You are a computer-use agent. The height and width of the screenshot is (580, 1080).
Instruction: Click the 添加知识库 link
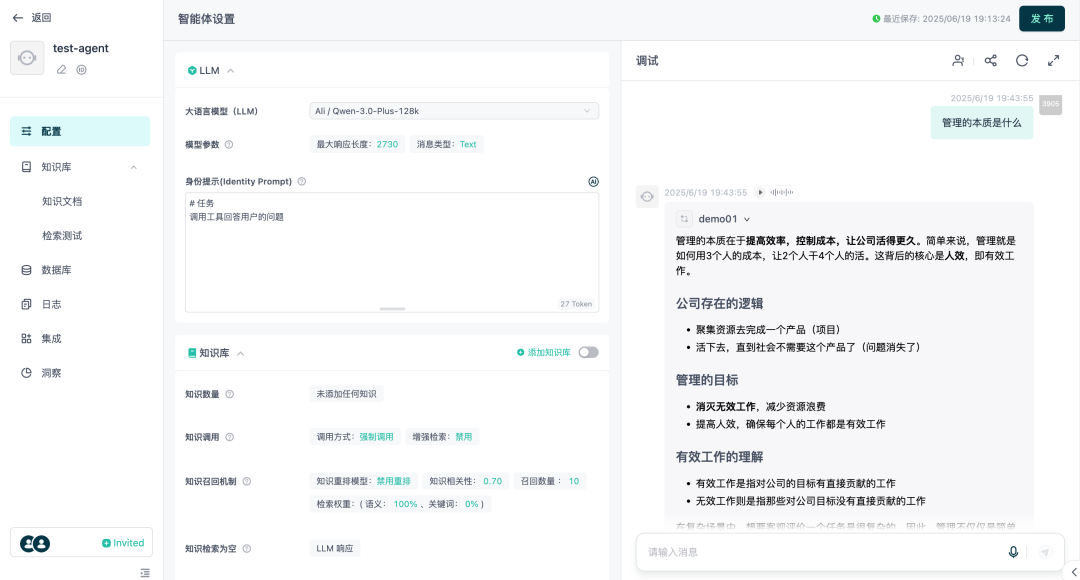(x=550, y=352)
